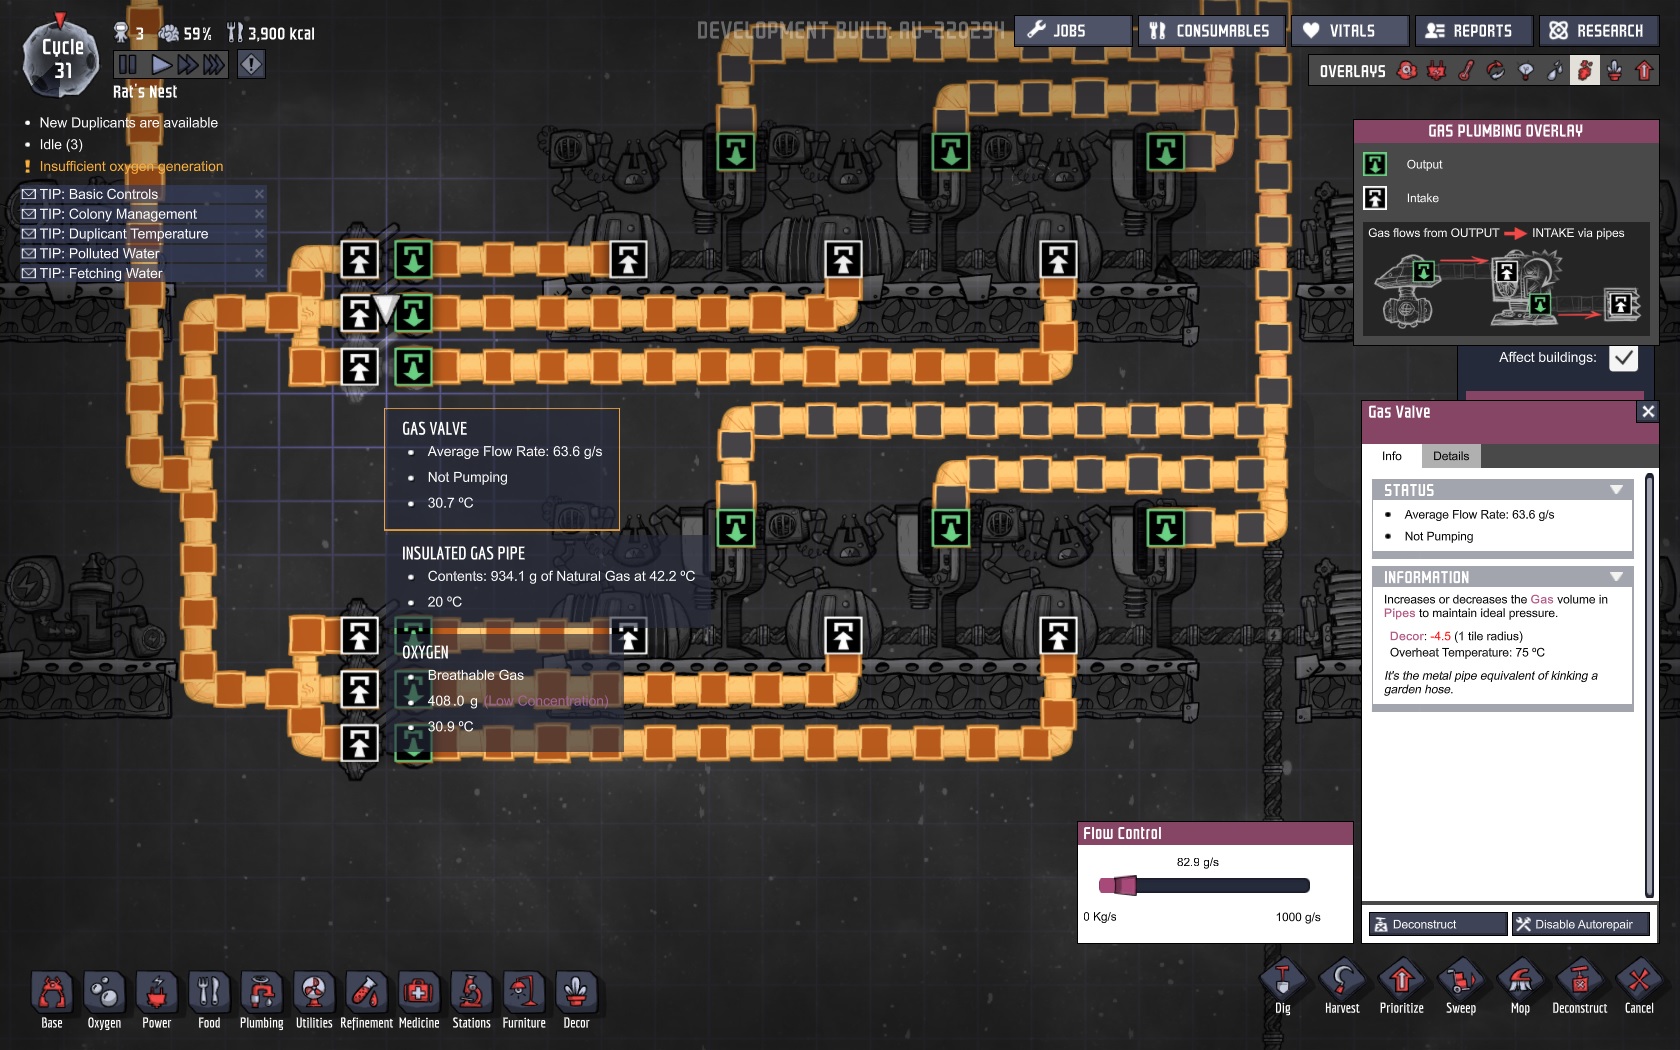Select the Harvest tool
Screen dimensions: 1680x1050
[x=1342, y=986]
